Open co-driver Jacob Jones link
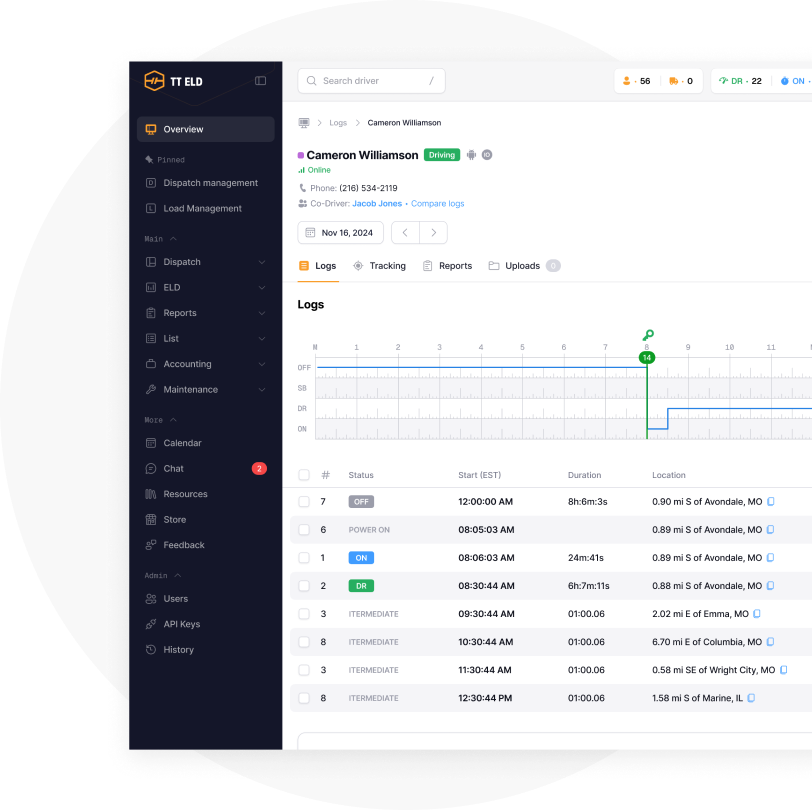The height and width of the screenshot is (810, 812). tap(377, 204)
